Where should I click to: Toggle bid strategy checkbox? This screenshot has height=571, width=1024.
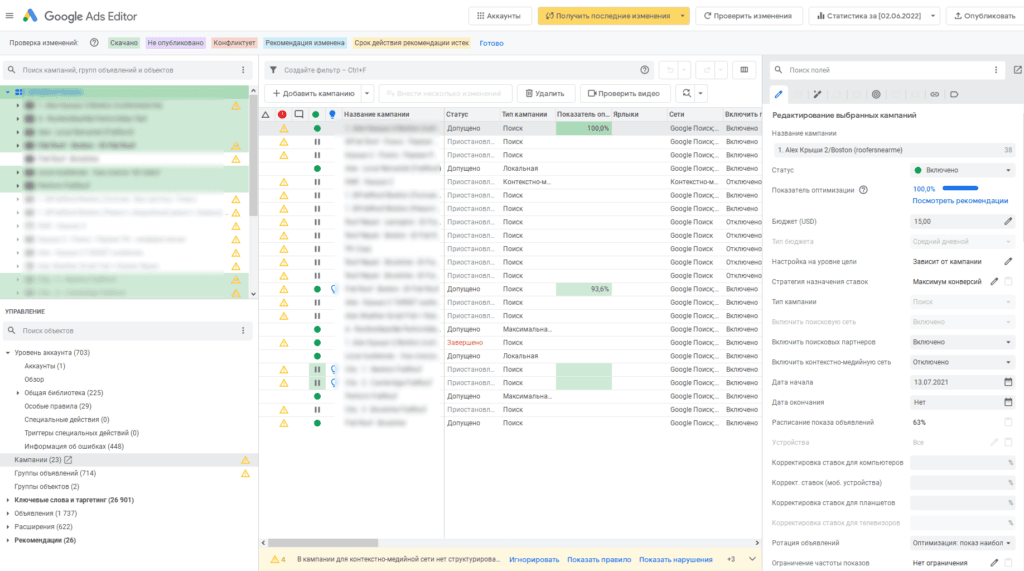(1008, 282)
